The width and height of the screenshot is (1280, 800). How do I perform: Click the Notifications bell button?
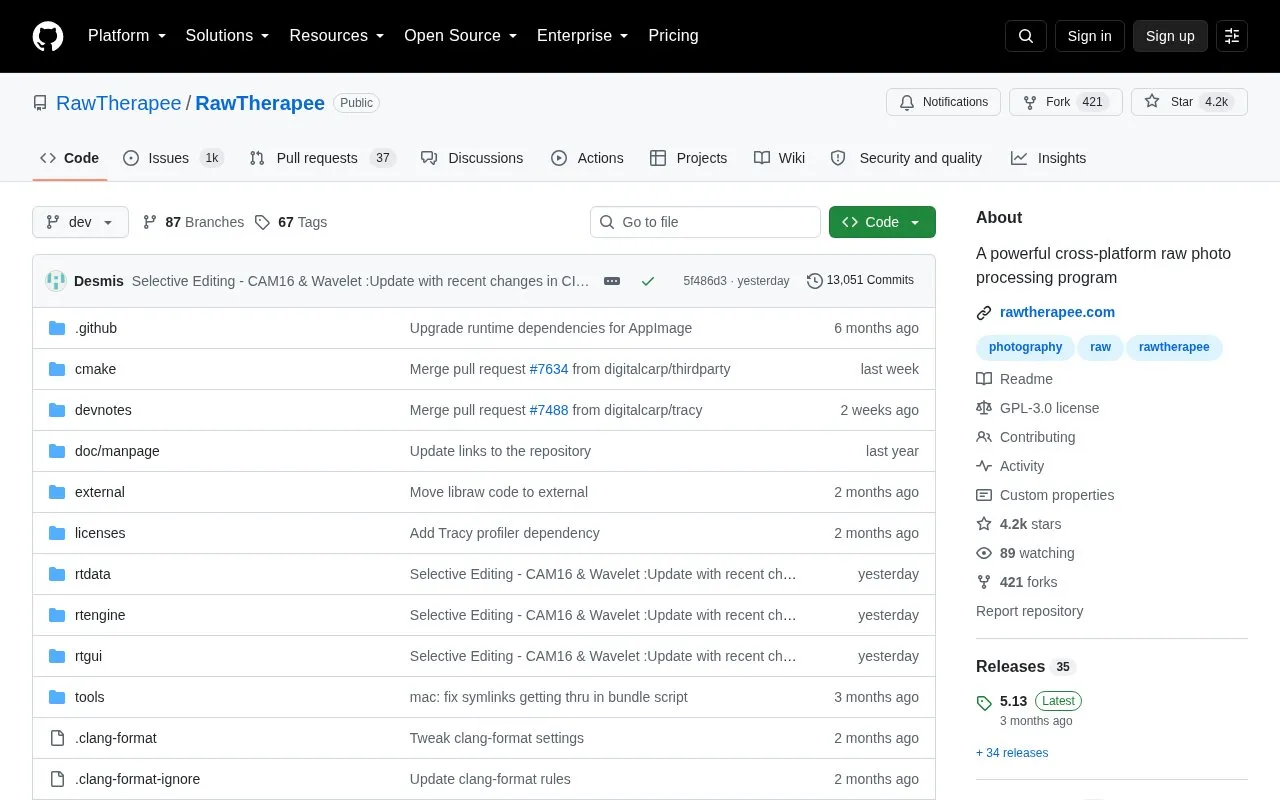click(x=943, y=102)
